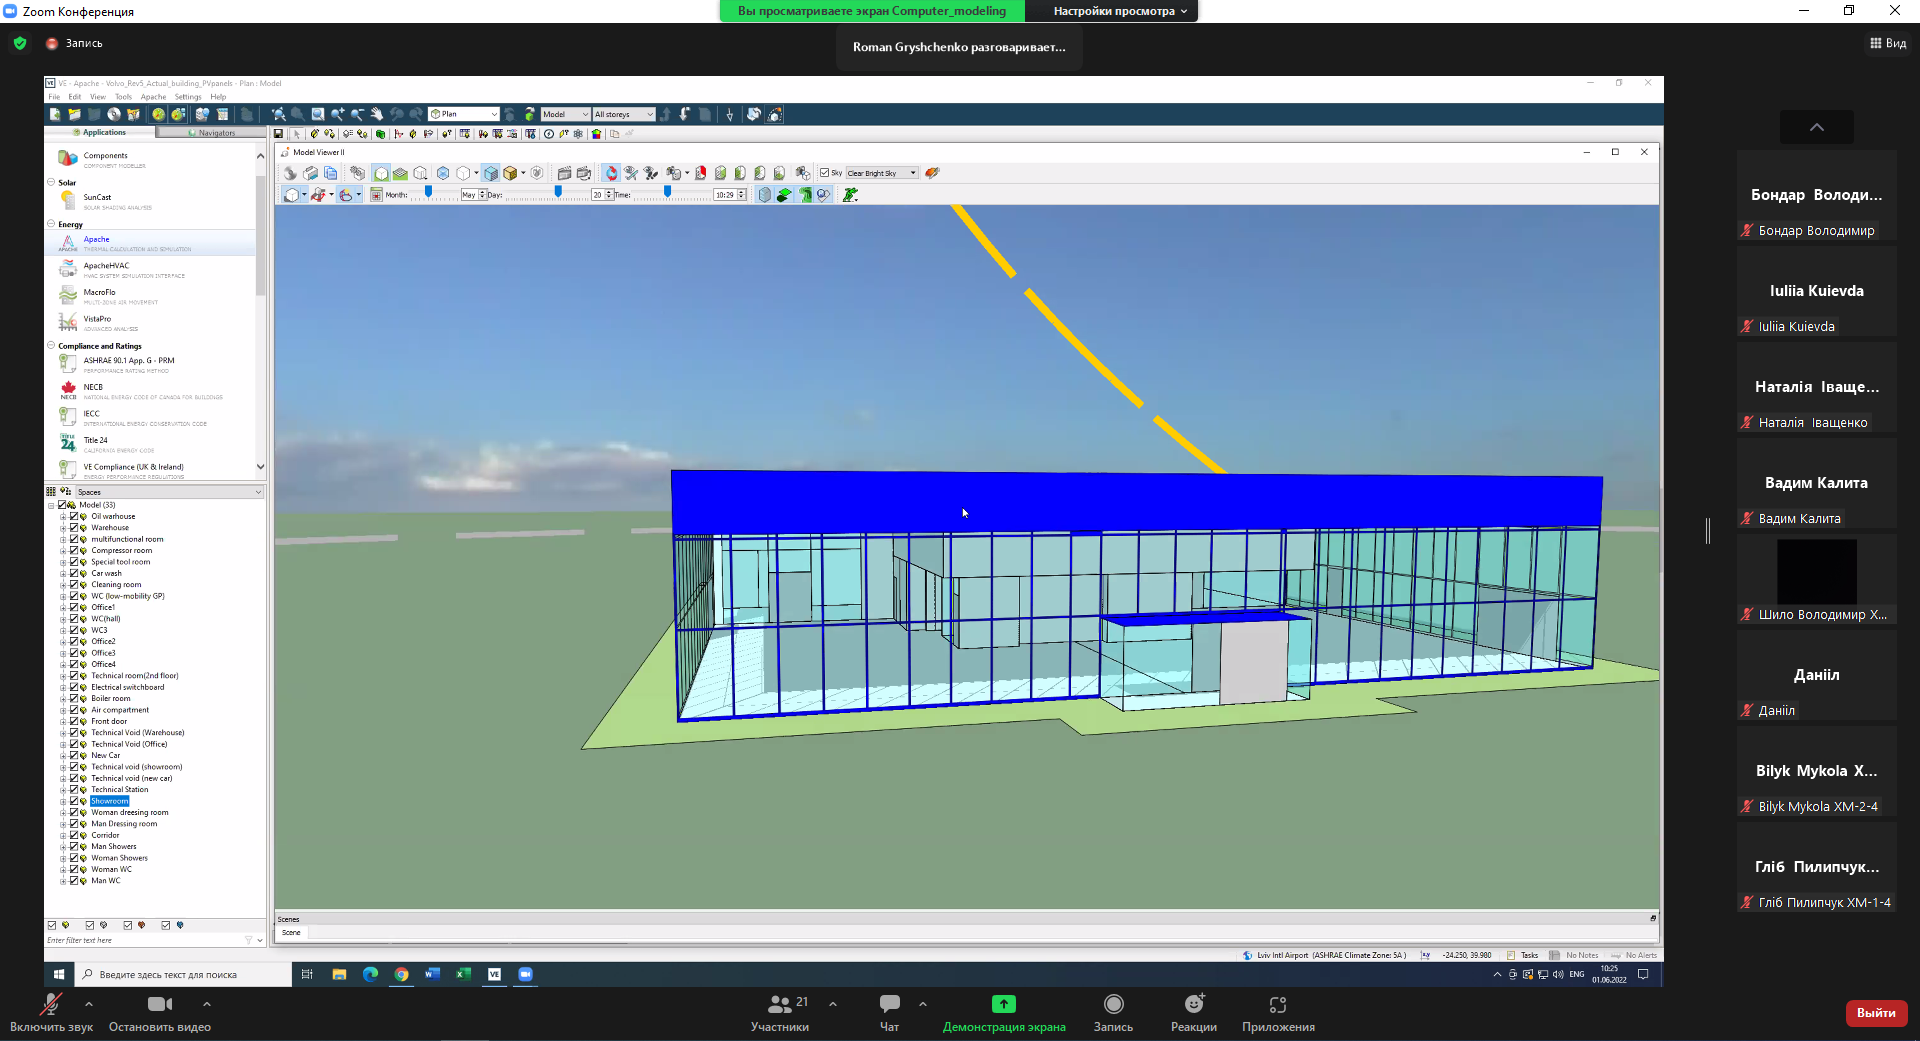The height and width of the screenshot is (1041, 1920).
Task: Open the Apache menu in menu bar
Action: coord(153,97)
